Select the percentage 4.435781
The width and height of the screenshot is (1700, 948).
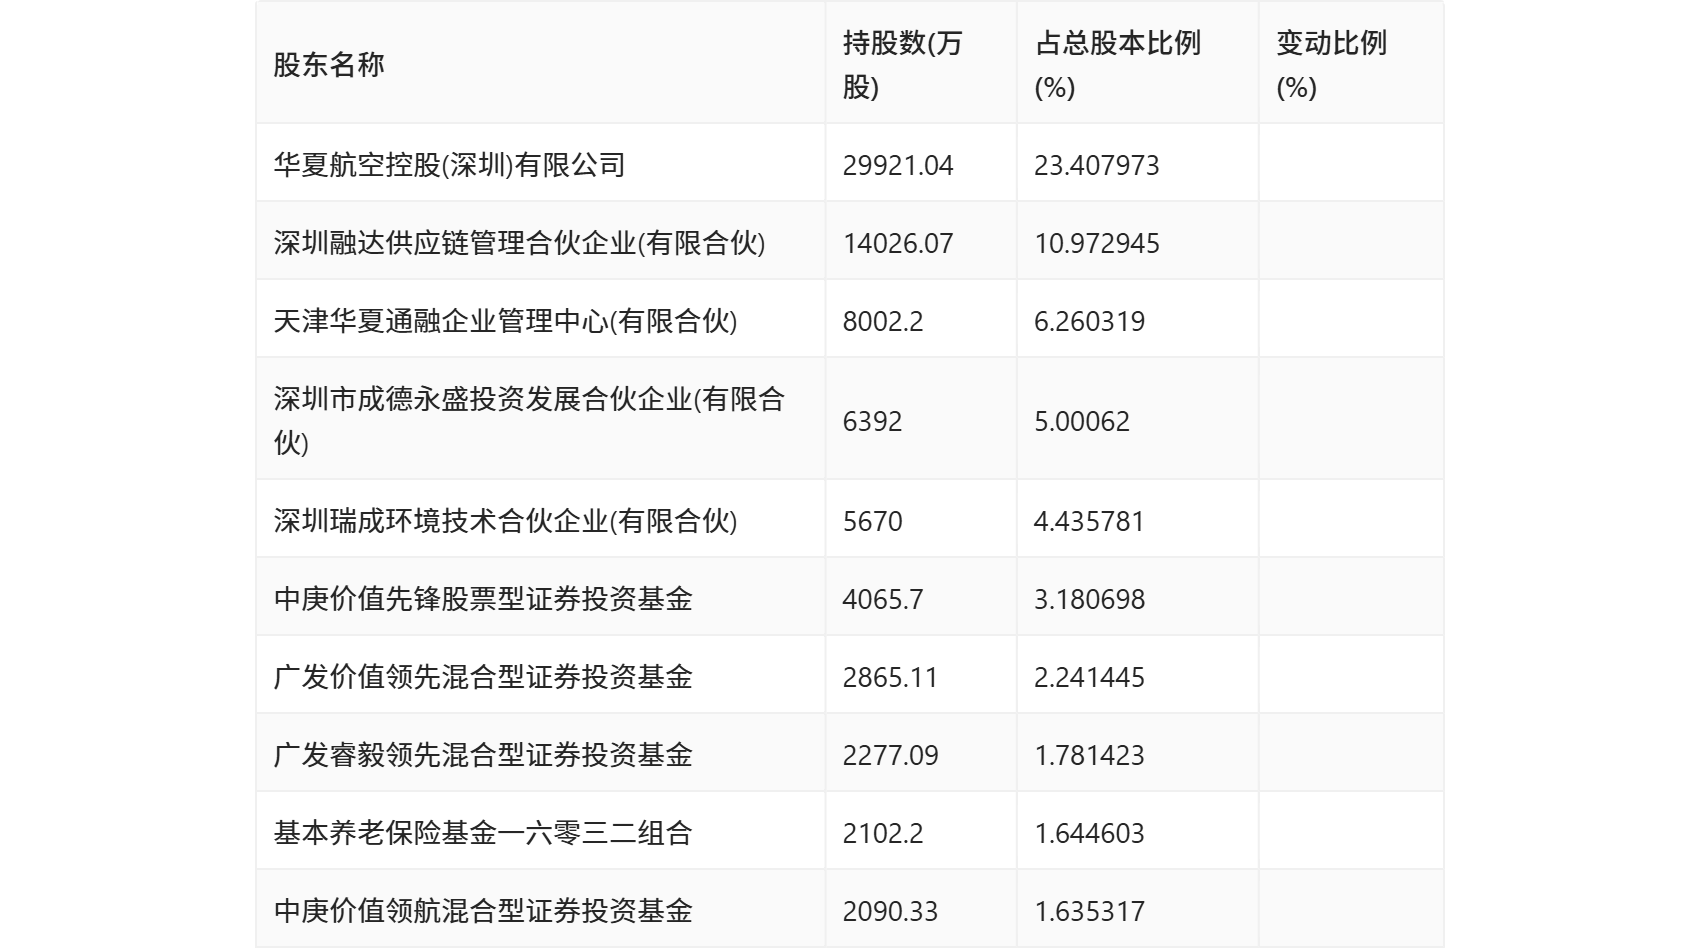coord(1089,521)
